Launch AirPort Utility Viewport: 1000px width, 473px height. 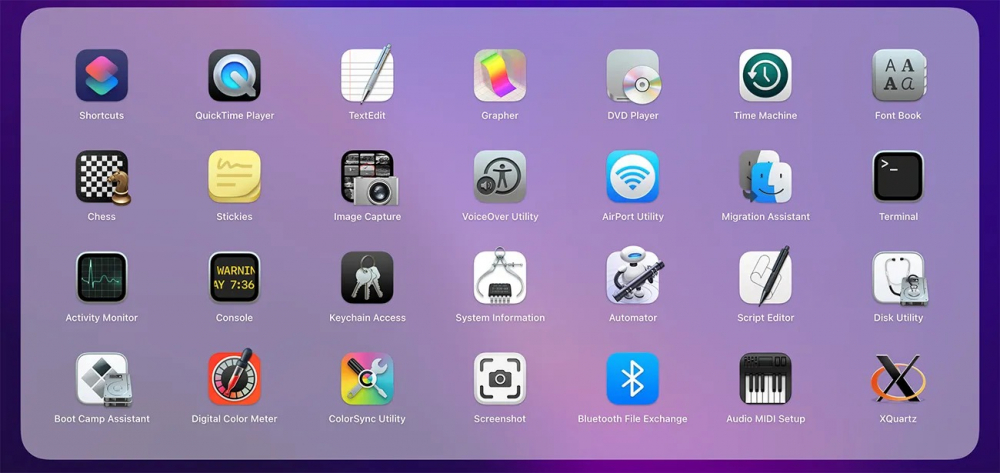coord(633,177)
